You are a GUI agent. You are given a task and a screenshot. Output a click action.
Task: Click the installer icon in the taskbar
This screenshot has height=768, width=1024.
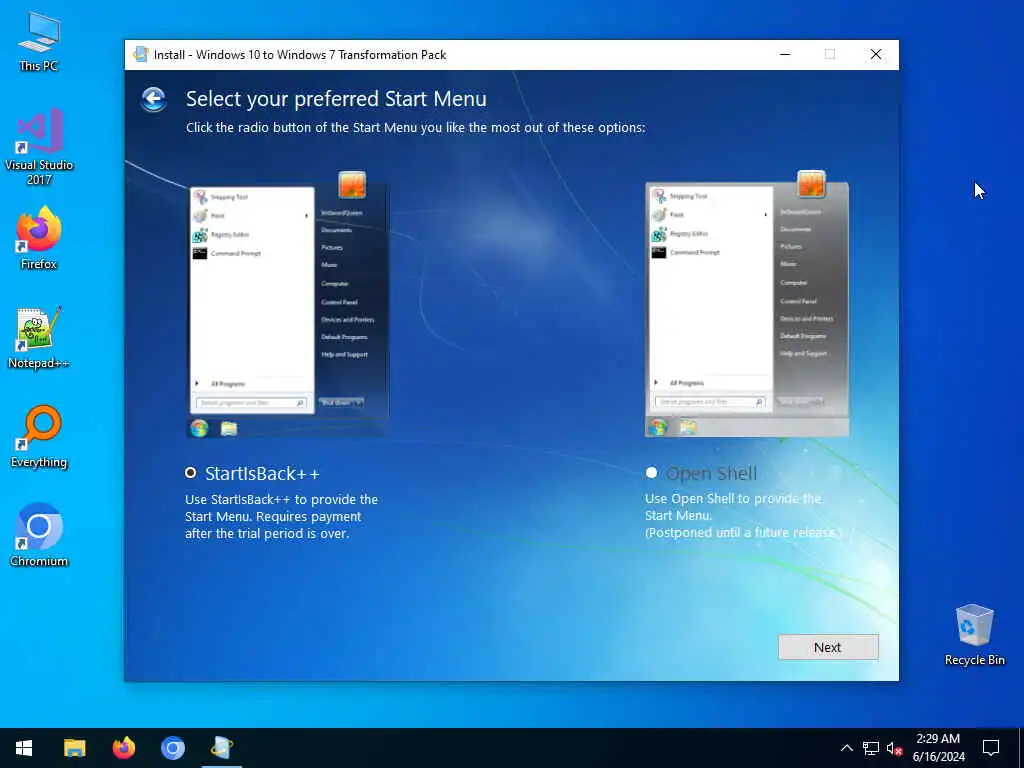(222, 748)
